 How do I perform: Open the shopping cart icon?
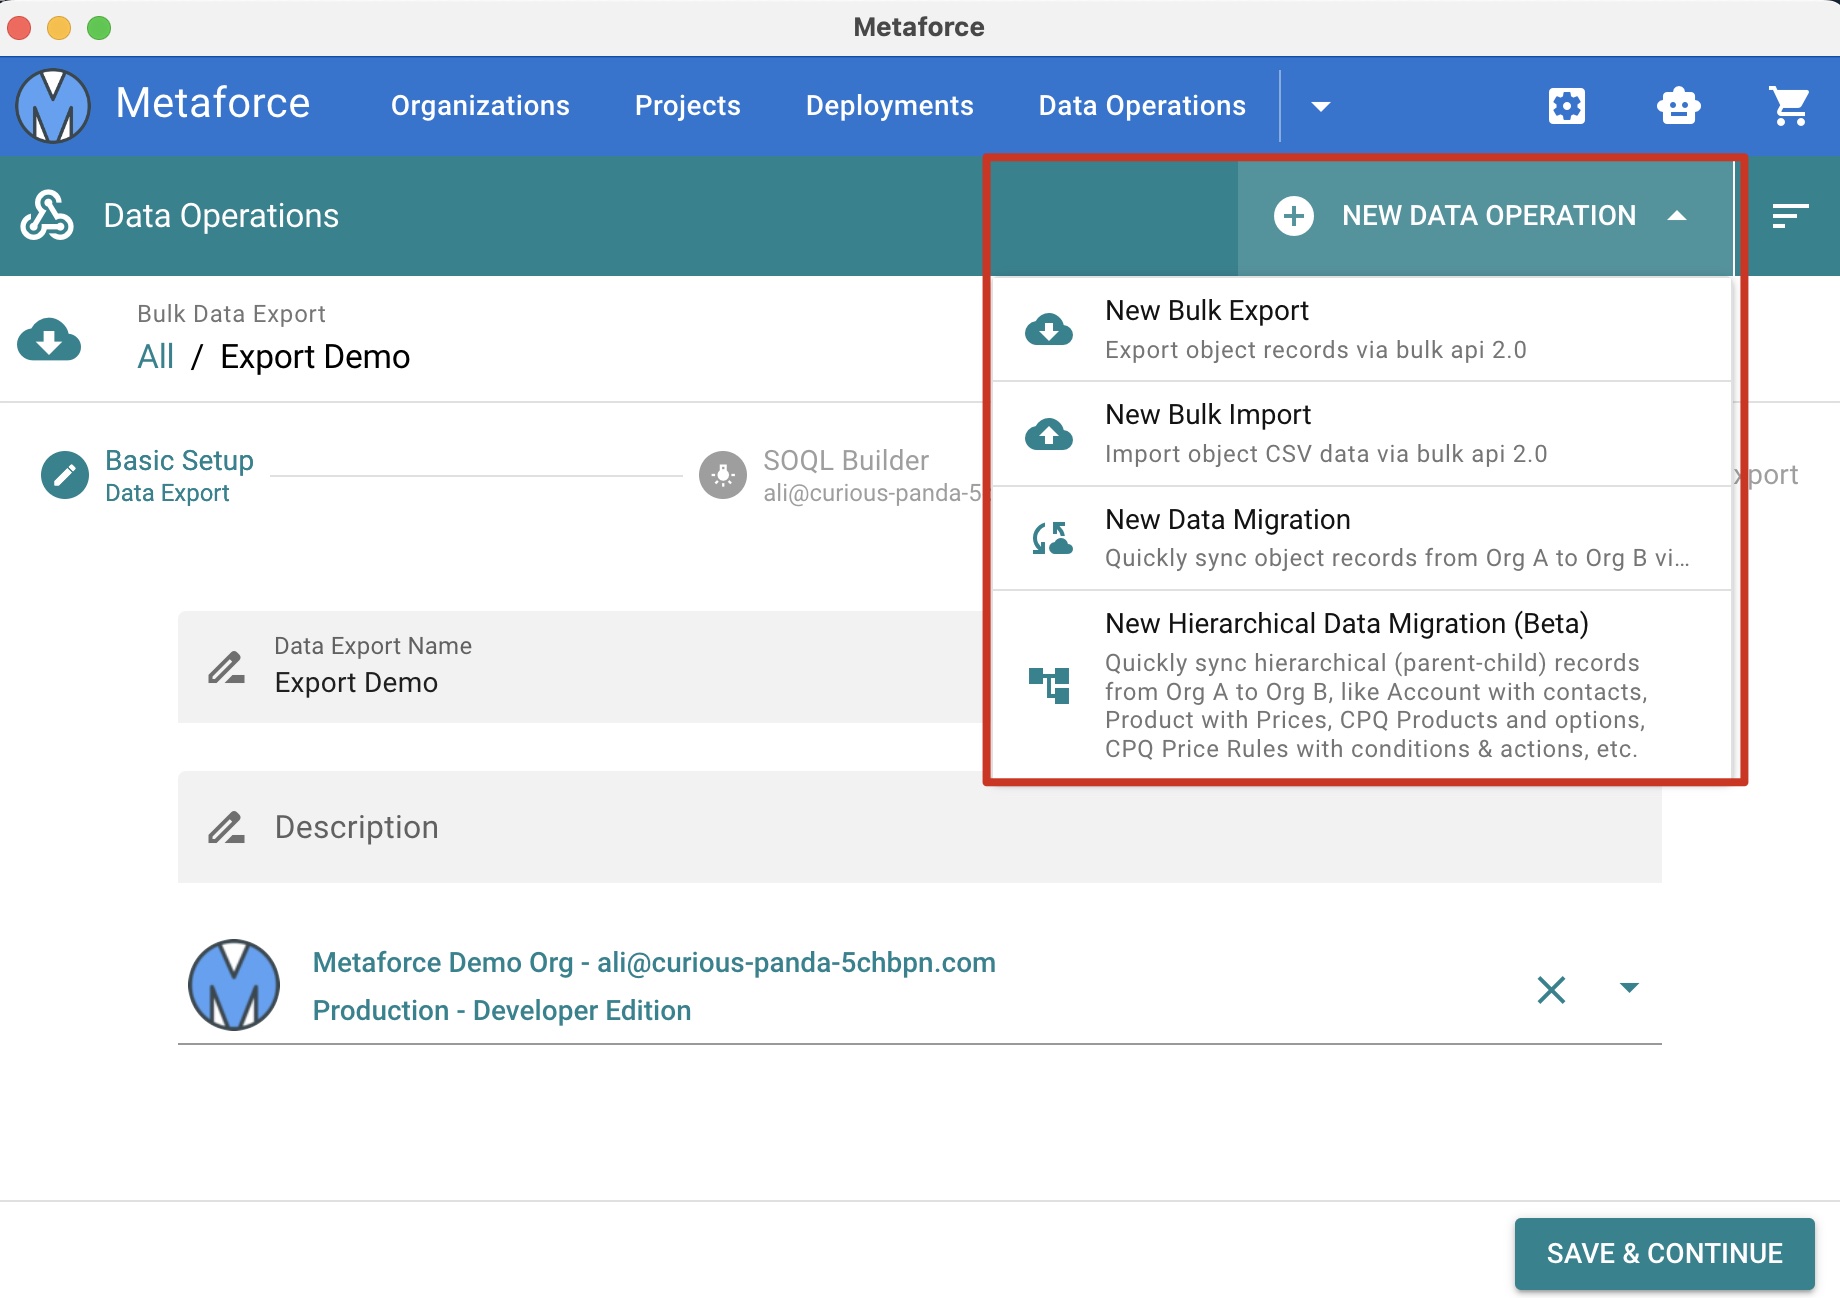(x=1789, y=106)
